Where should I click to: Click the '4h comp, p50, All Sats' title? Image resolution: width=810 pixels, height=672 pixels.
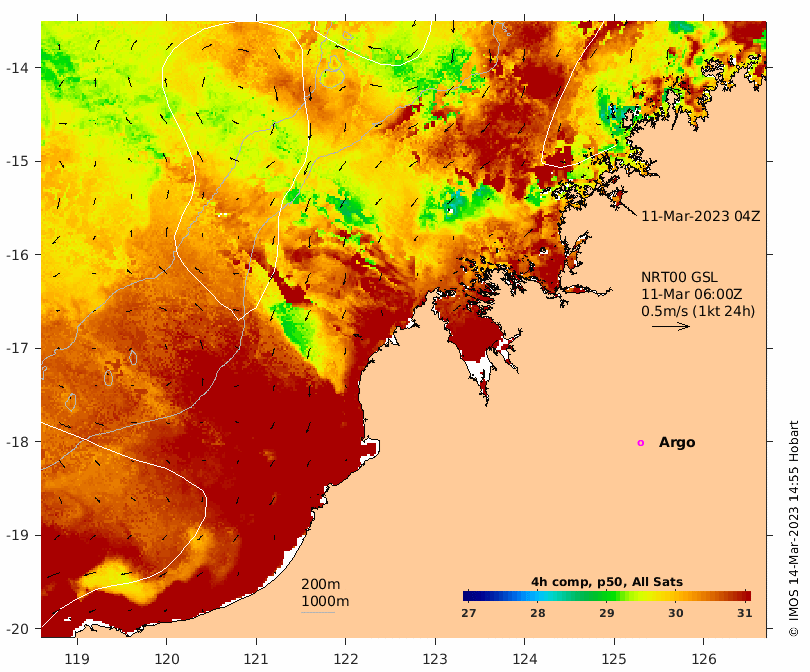pyautogui.click(x=607, y=582)
